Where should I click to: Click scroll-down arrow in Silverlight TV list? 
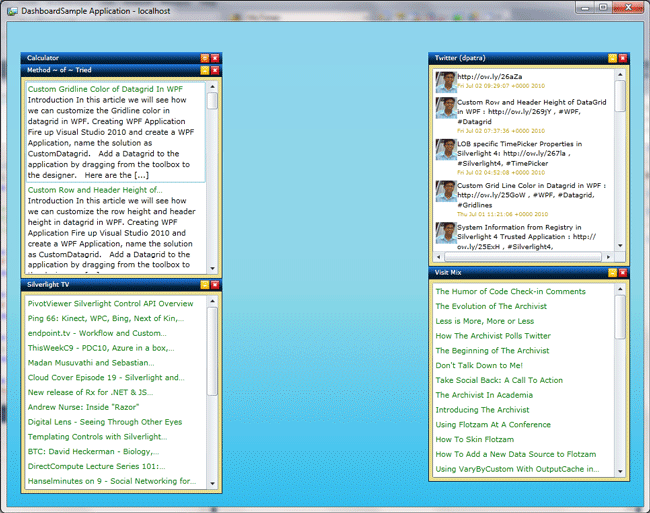coord(212,483)
